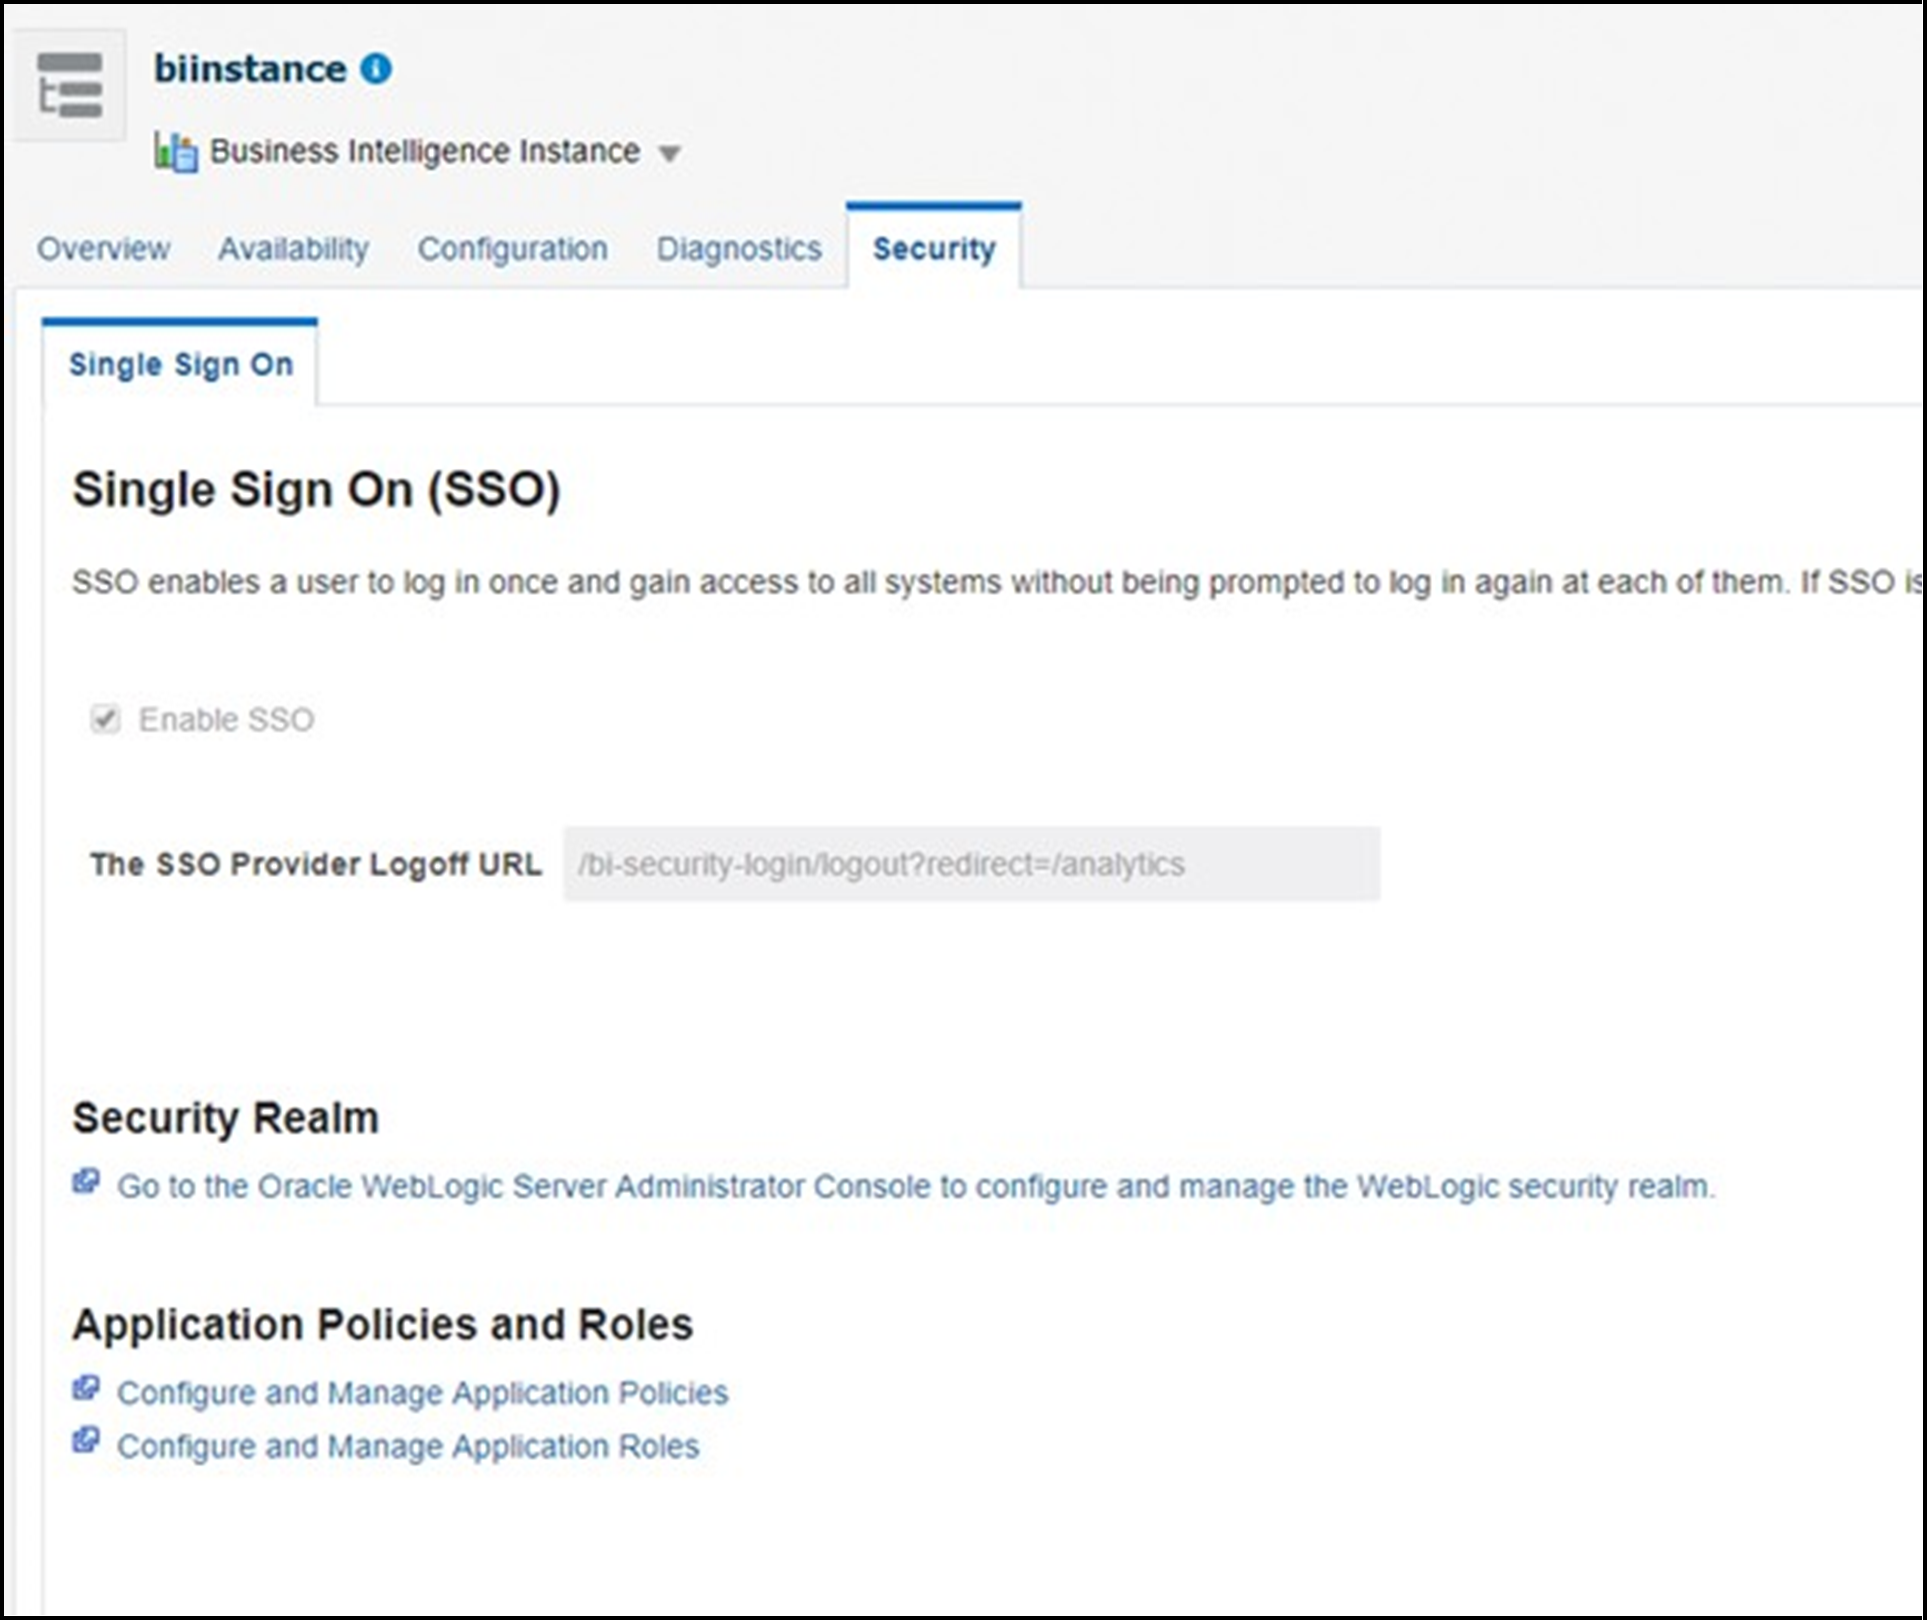Image resolution: width=1927 pixels, height=1622 pixels.
Task: Expand the Business Intelligence Instance dropdown arrow
Action: (x=670, y=154)
